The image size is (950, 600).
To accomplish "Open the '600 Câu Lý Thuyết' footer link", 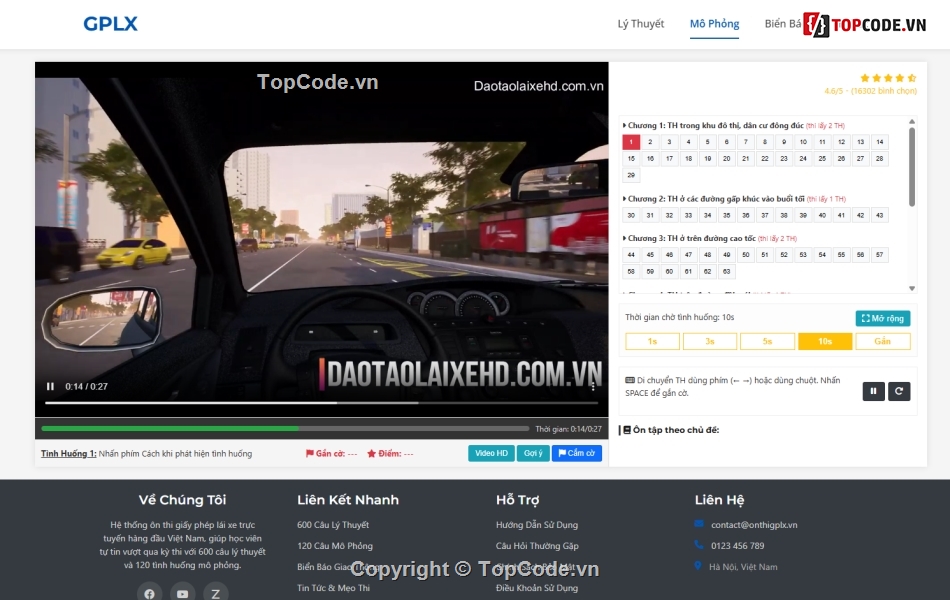I will (333, 525).
